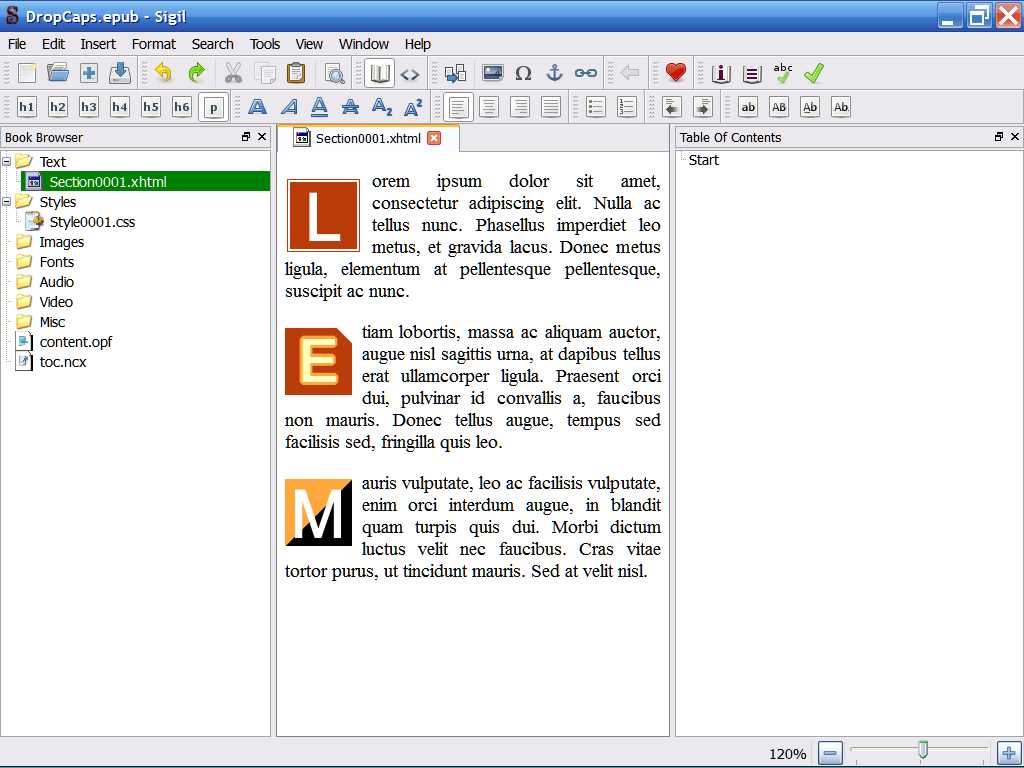The width and height of the screenshot is (1024, 768).
Task: Switch to Code View angle brackets
Action: point(410,73)
